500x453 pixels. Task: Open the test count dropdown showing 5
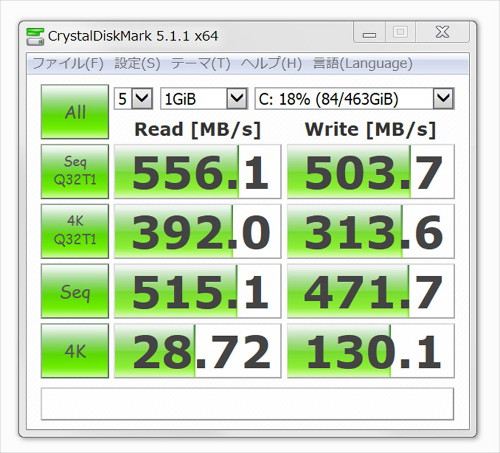tap(133, 99)
